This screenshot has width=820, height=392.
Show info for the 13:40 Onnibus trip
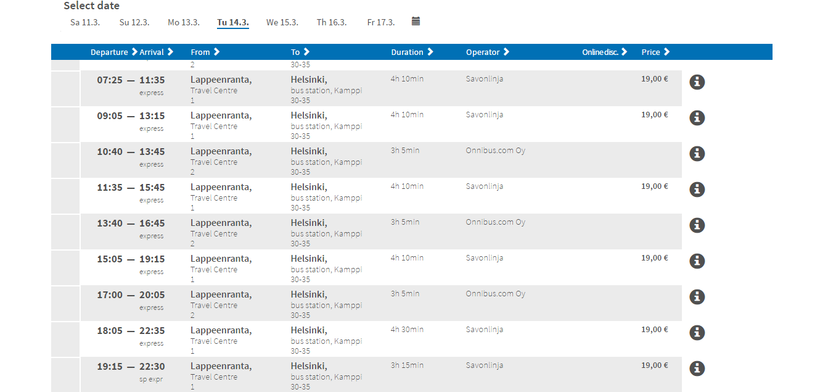697,225
